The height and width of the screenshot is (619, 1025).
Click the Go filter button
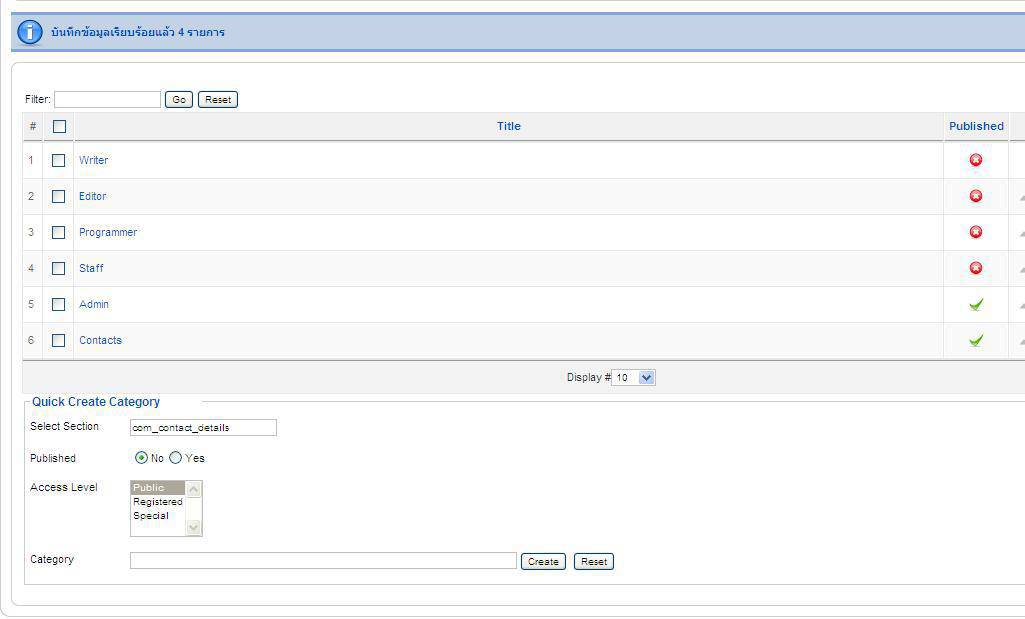click(x=178, y=99)
